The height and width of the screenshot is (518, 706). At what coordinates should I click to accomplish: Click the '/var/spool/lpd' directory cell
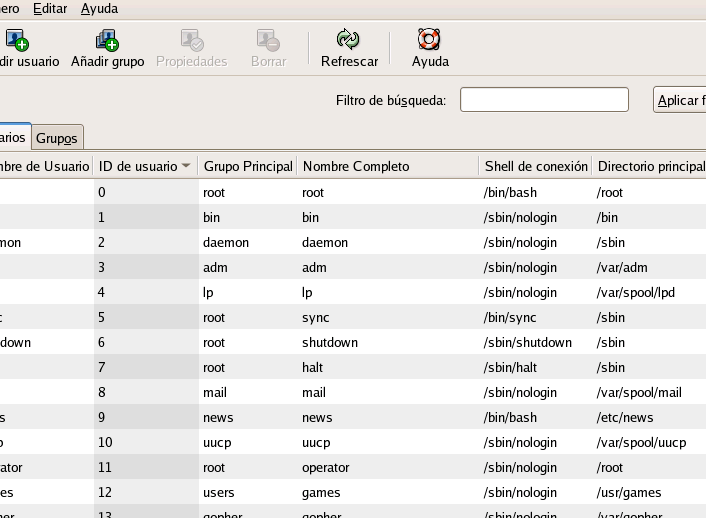coord(635,293)
